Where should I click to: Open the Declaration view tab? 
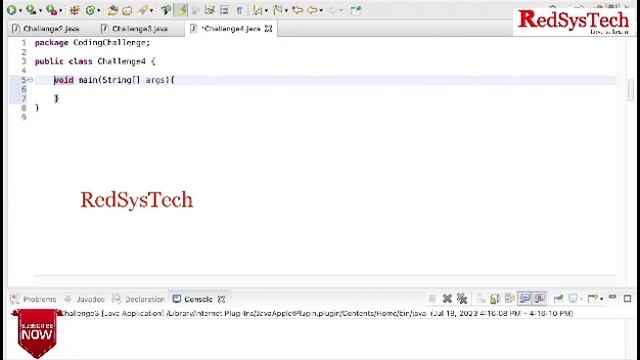click(x=139, y=299)
